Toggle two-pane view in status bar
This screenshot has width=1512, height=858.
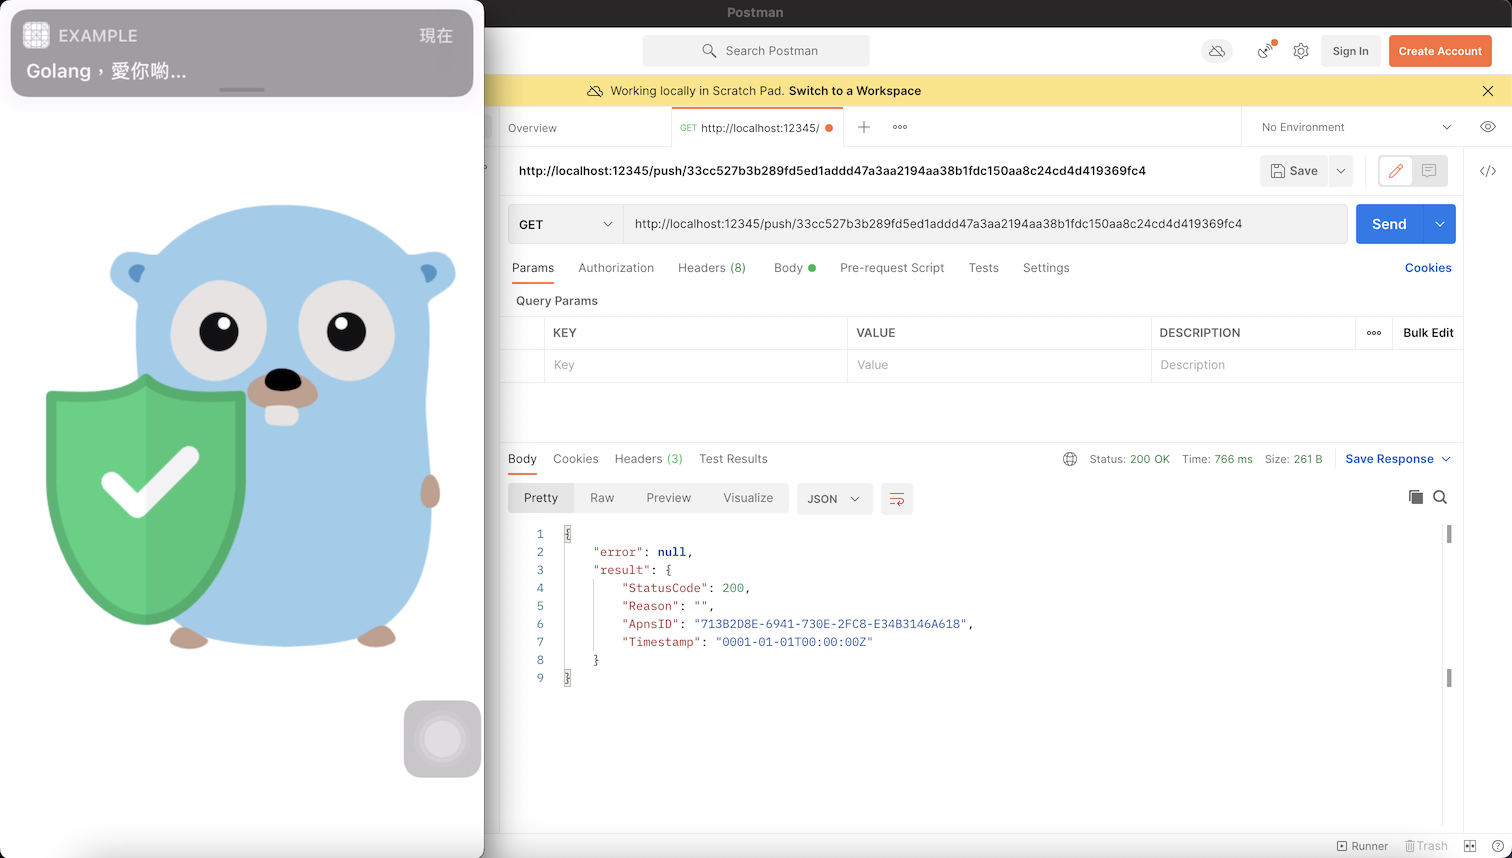tap(1470, 846)
